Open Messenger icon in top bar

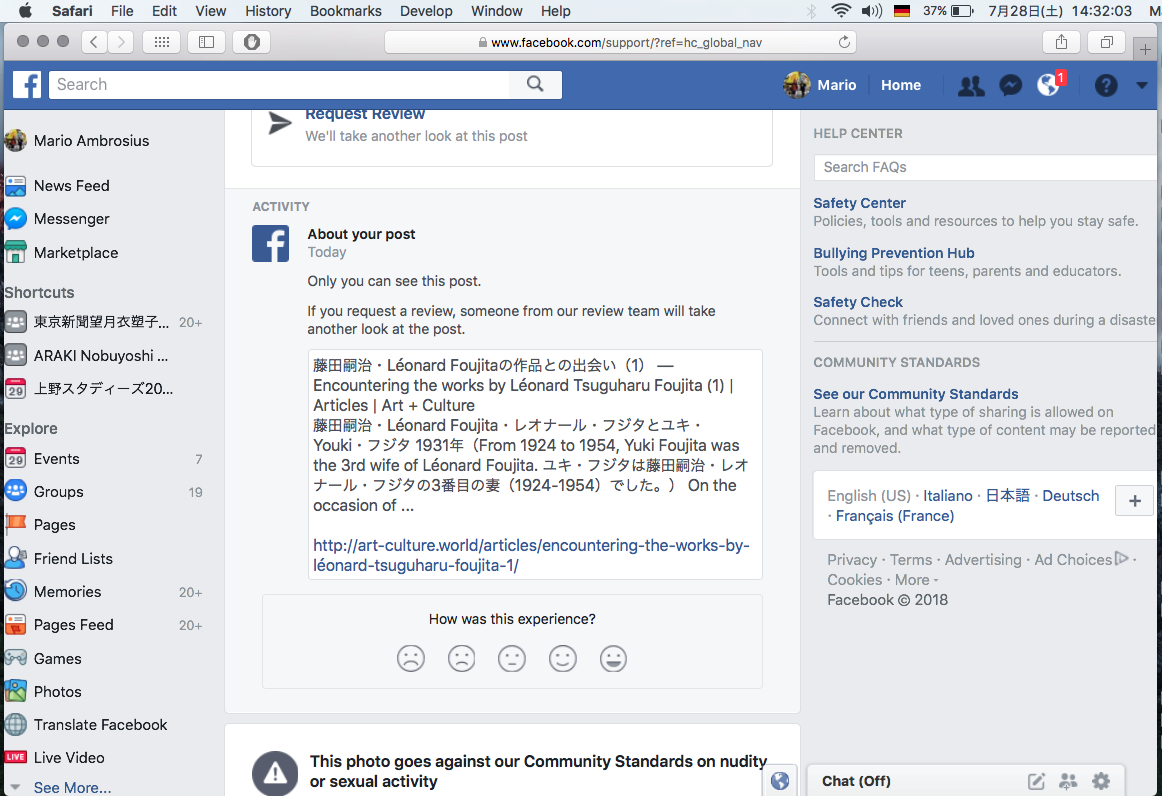1010,86
